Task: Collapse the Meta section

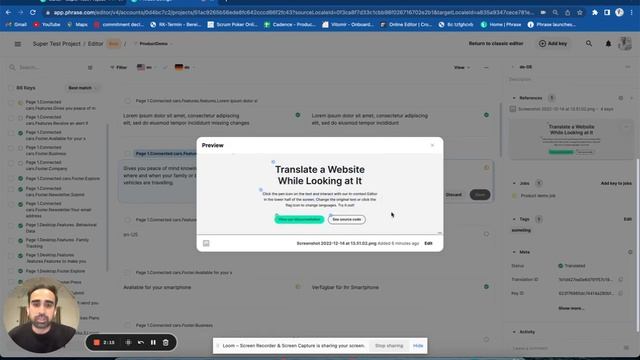Action: (x=514, y=252)
